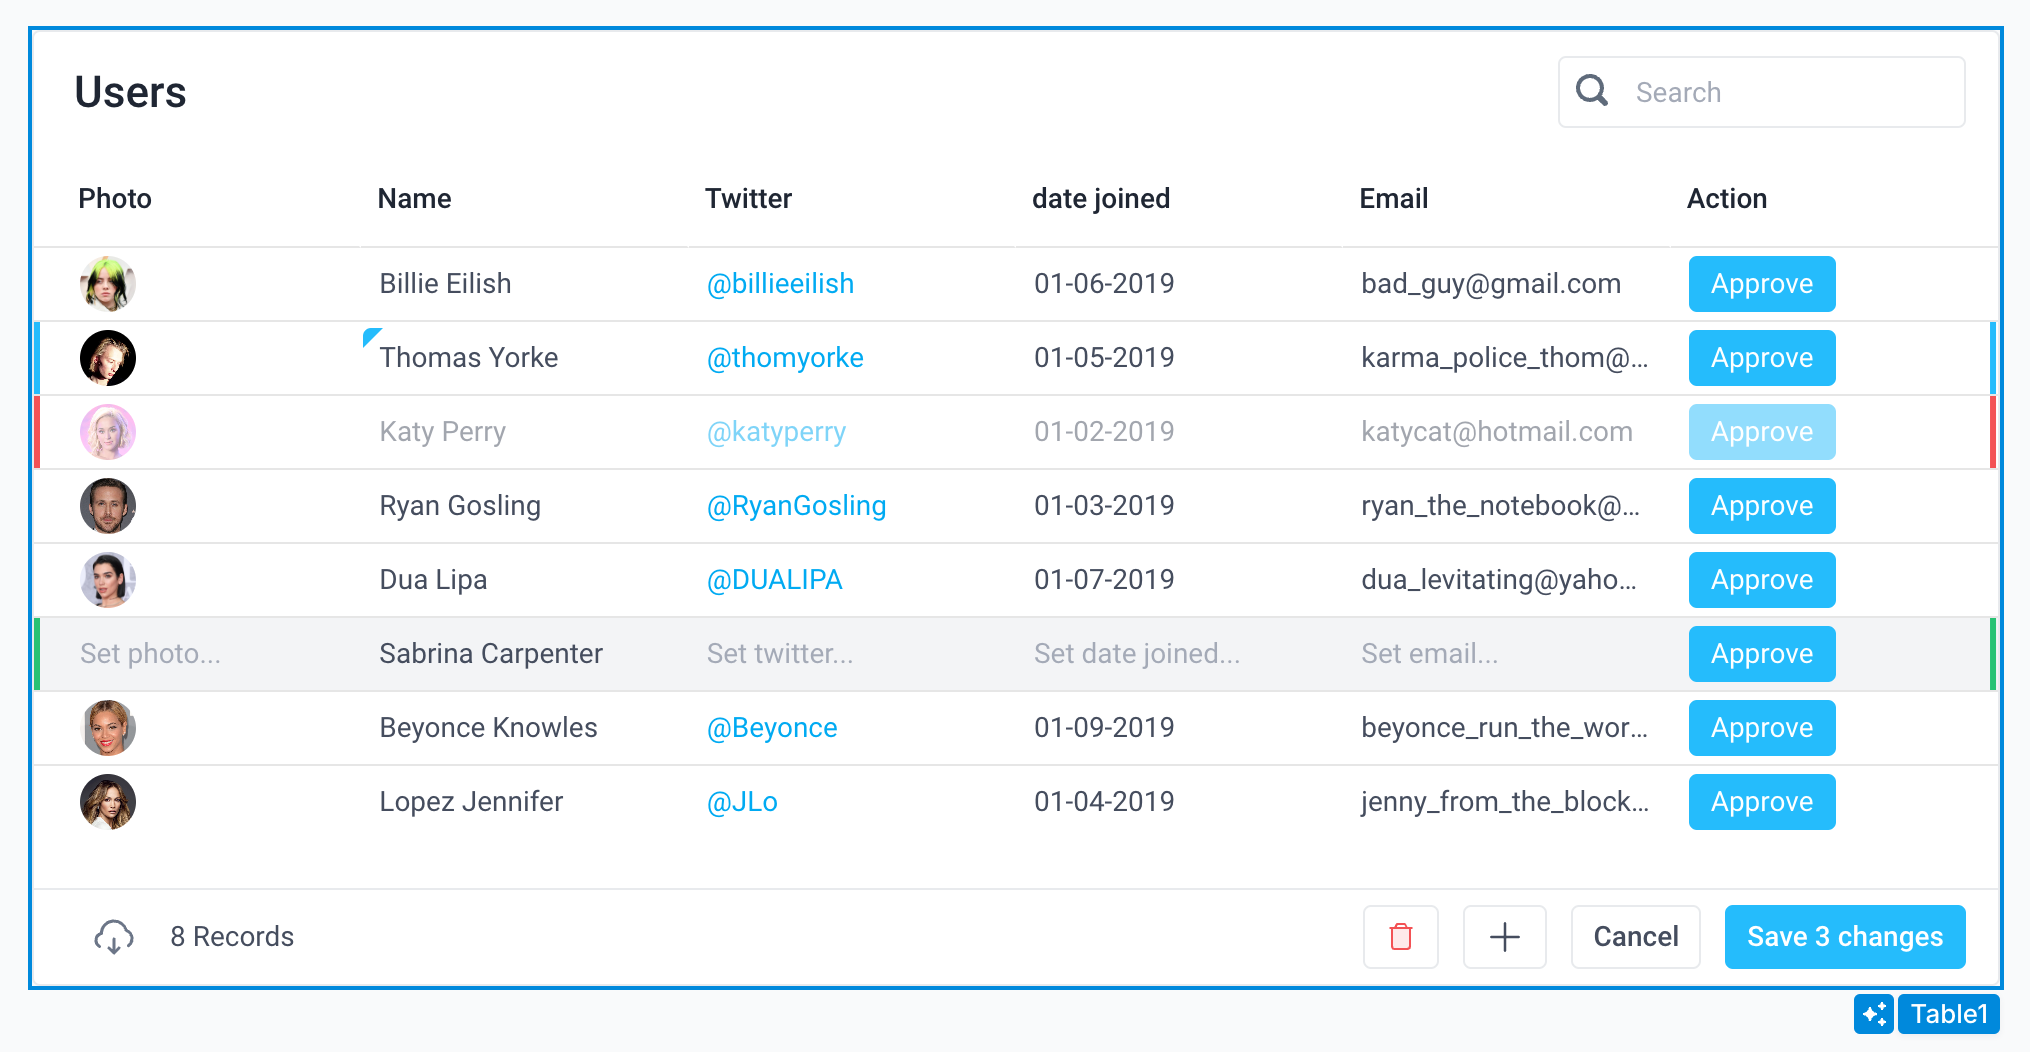The height and width of the screenshot is (1052, 2030).
Task: Click Set date joined placeholder cell
Action: point(1136,654)
